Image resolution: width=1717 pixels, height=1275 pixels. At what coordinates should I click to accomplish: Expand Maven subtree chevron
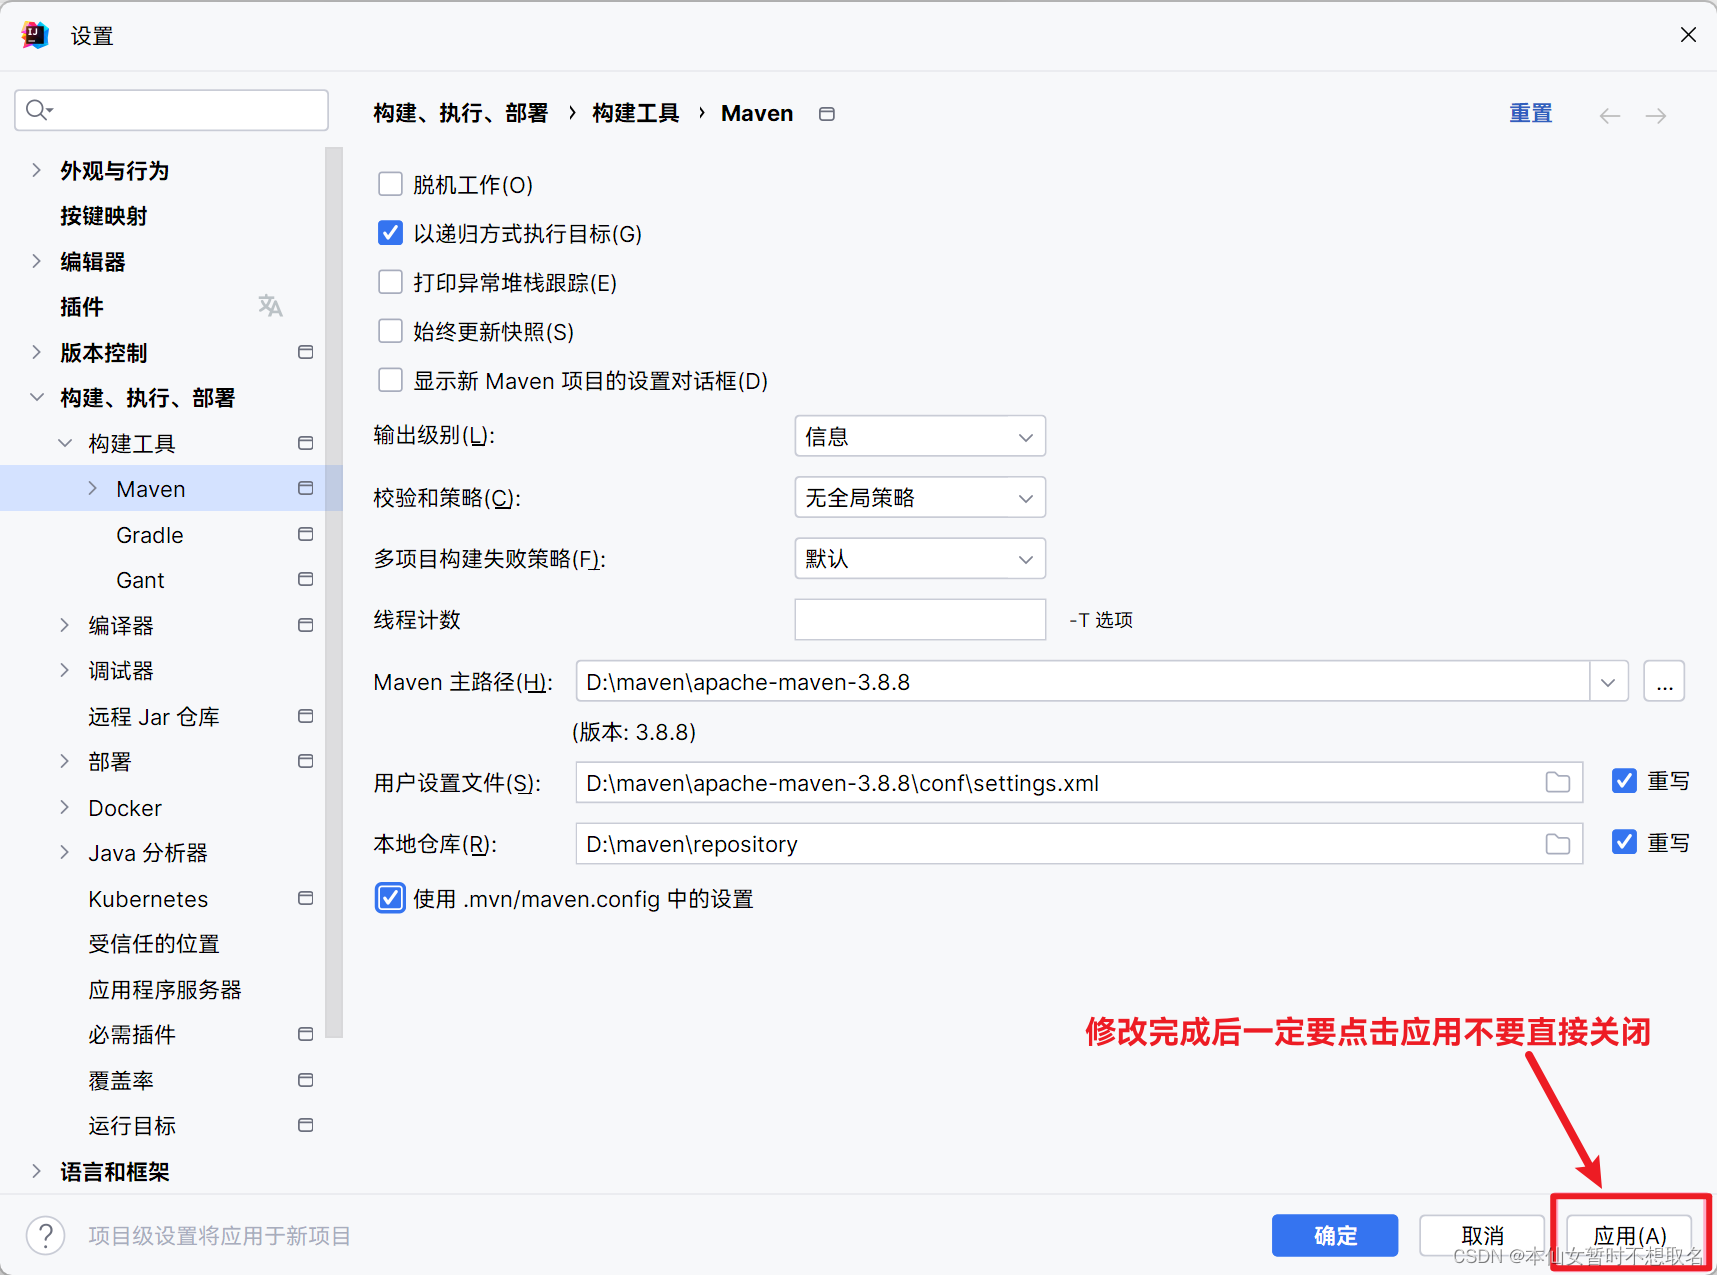[x=93, y=488]
